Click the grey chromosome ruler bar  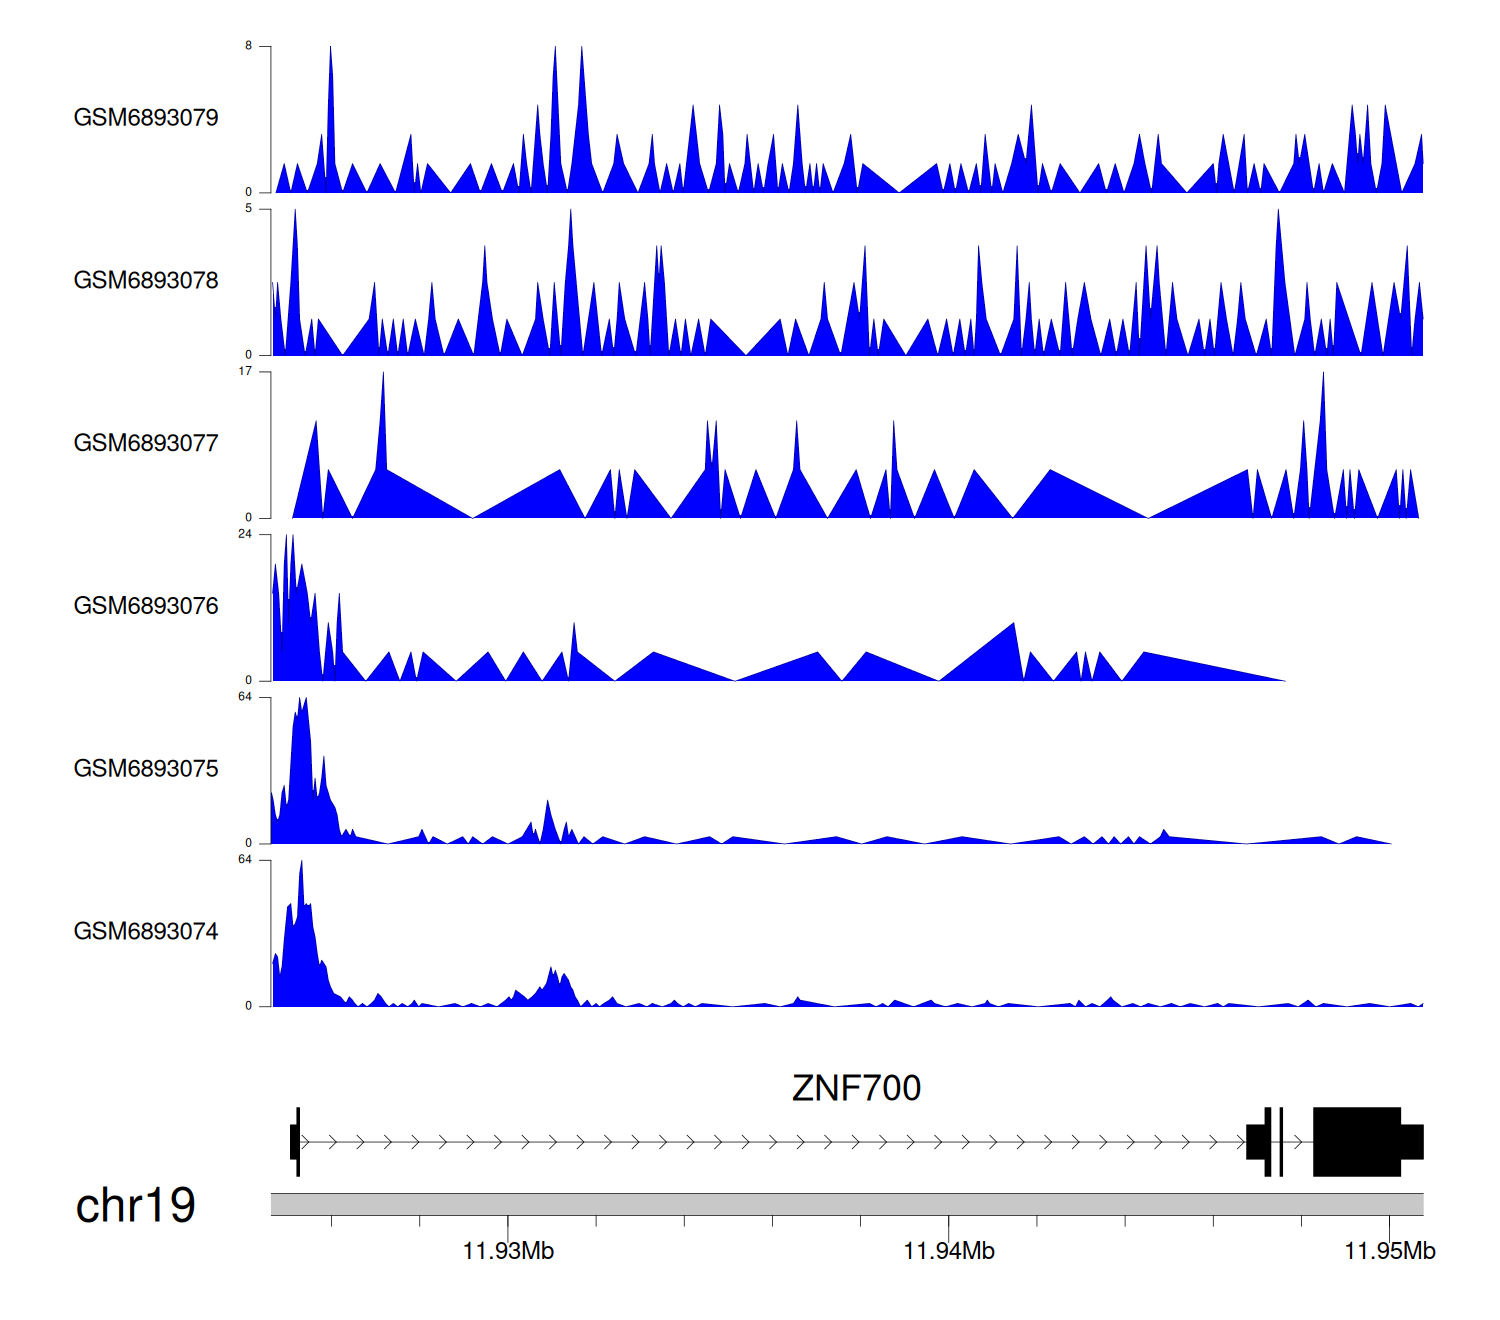coord(846,1204)
